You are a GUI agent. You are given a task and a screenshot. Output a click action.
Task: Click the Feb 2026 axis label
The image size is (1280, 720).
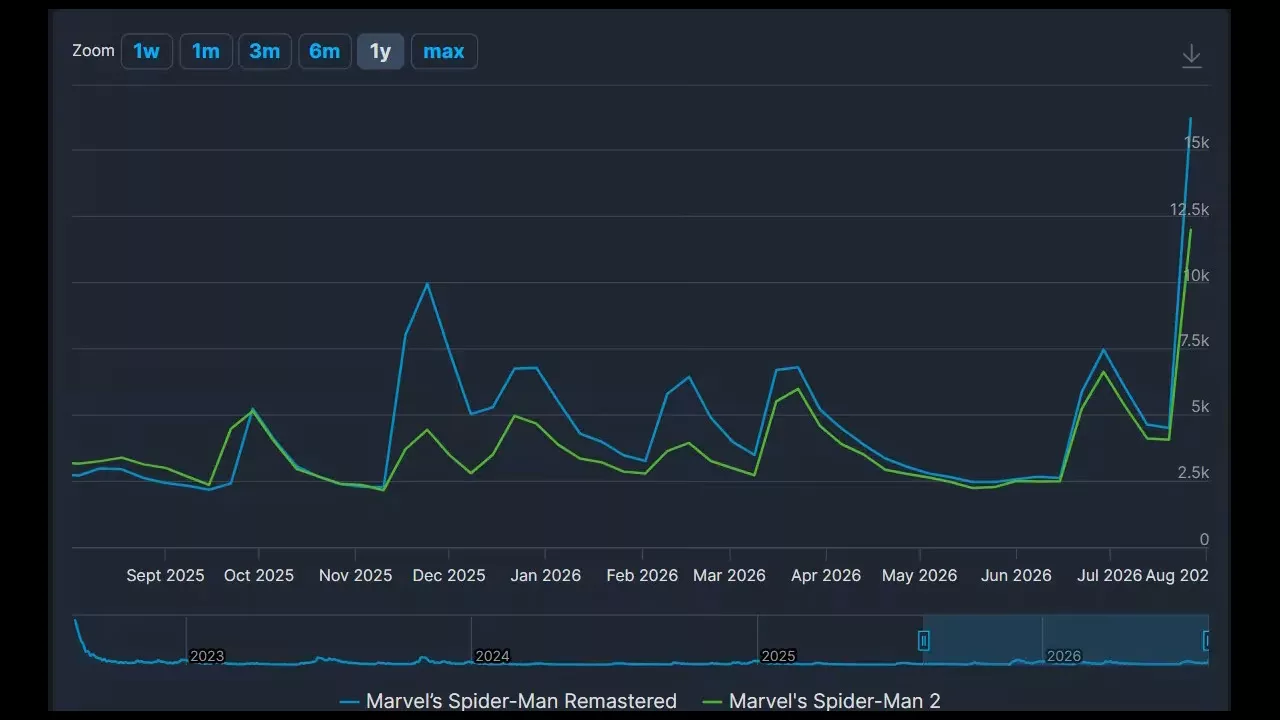pyautogui.click(x=642, y=575)
